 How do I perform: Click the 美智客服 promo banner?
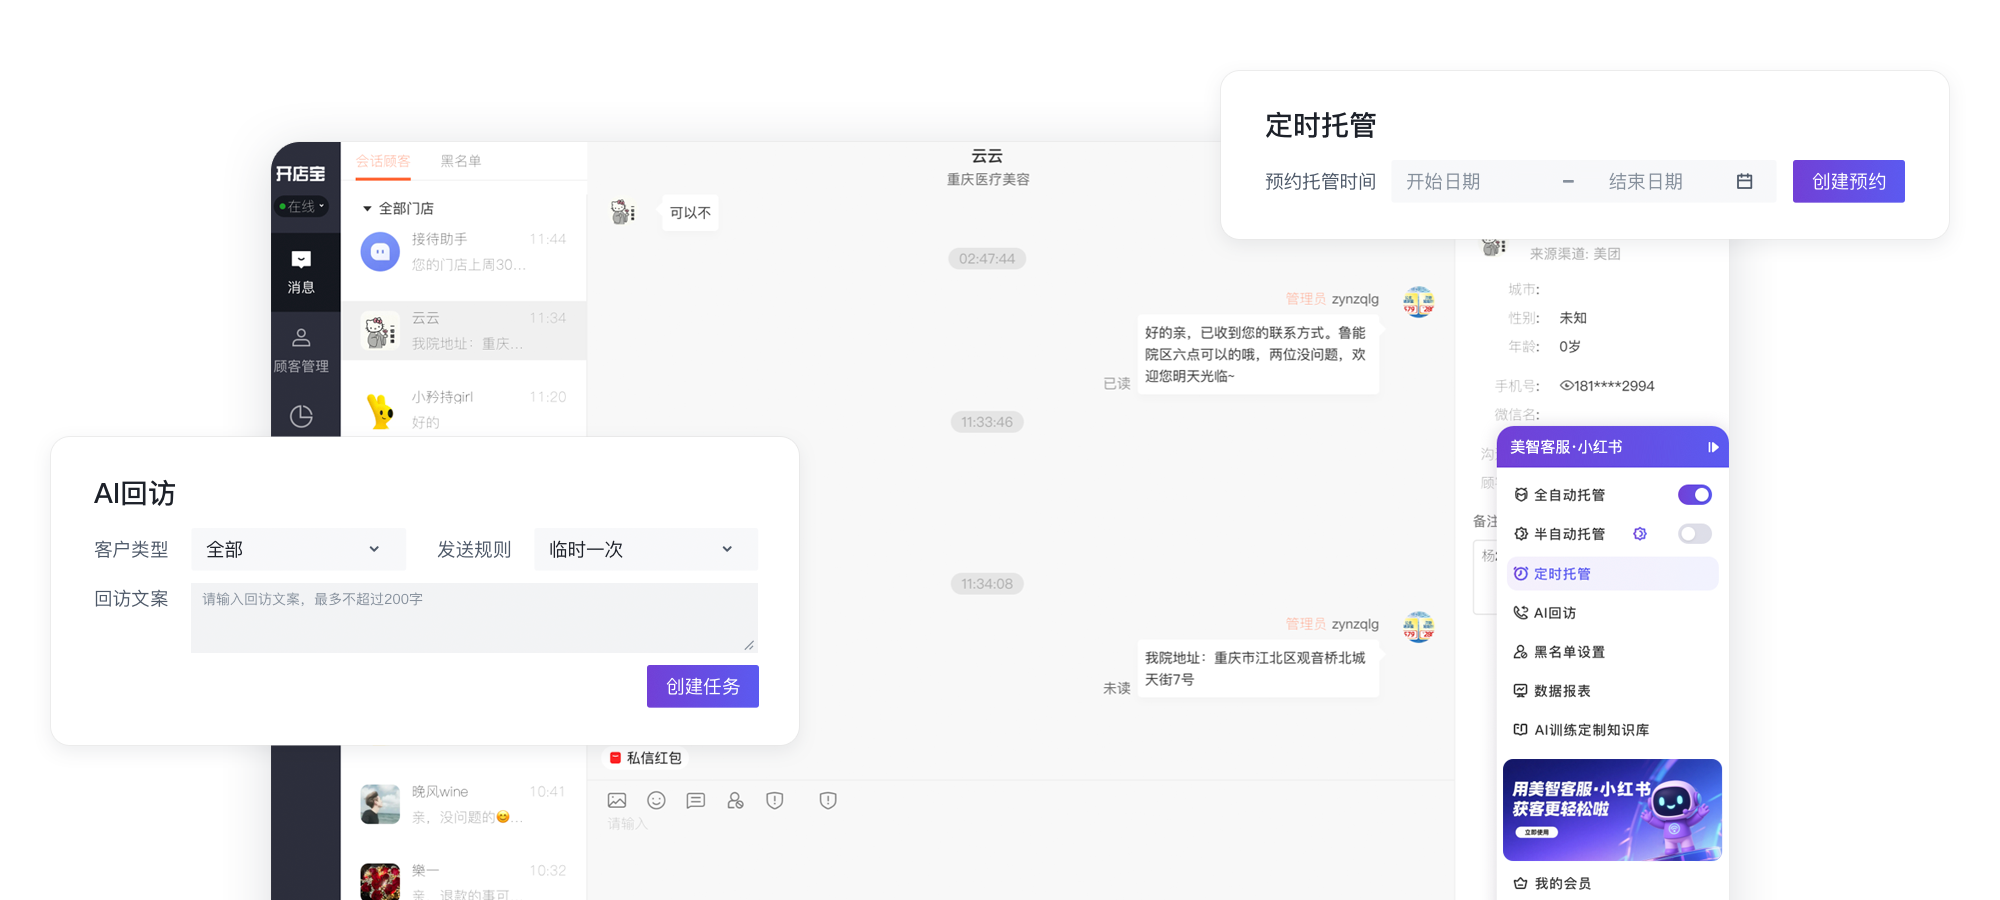pyautogui.click(x=1612, y=810)
